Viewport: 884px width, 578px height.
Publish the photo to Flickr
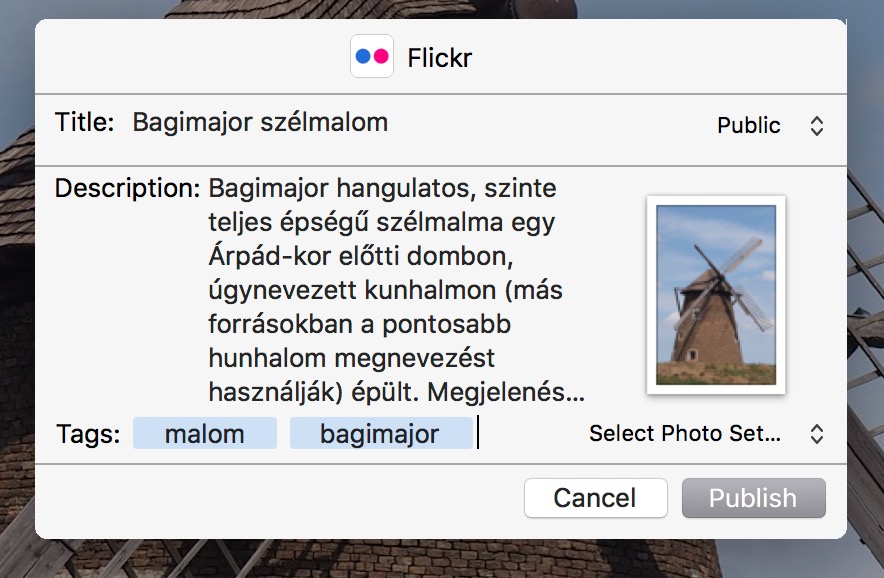(753, 498)
